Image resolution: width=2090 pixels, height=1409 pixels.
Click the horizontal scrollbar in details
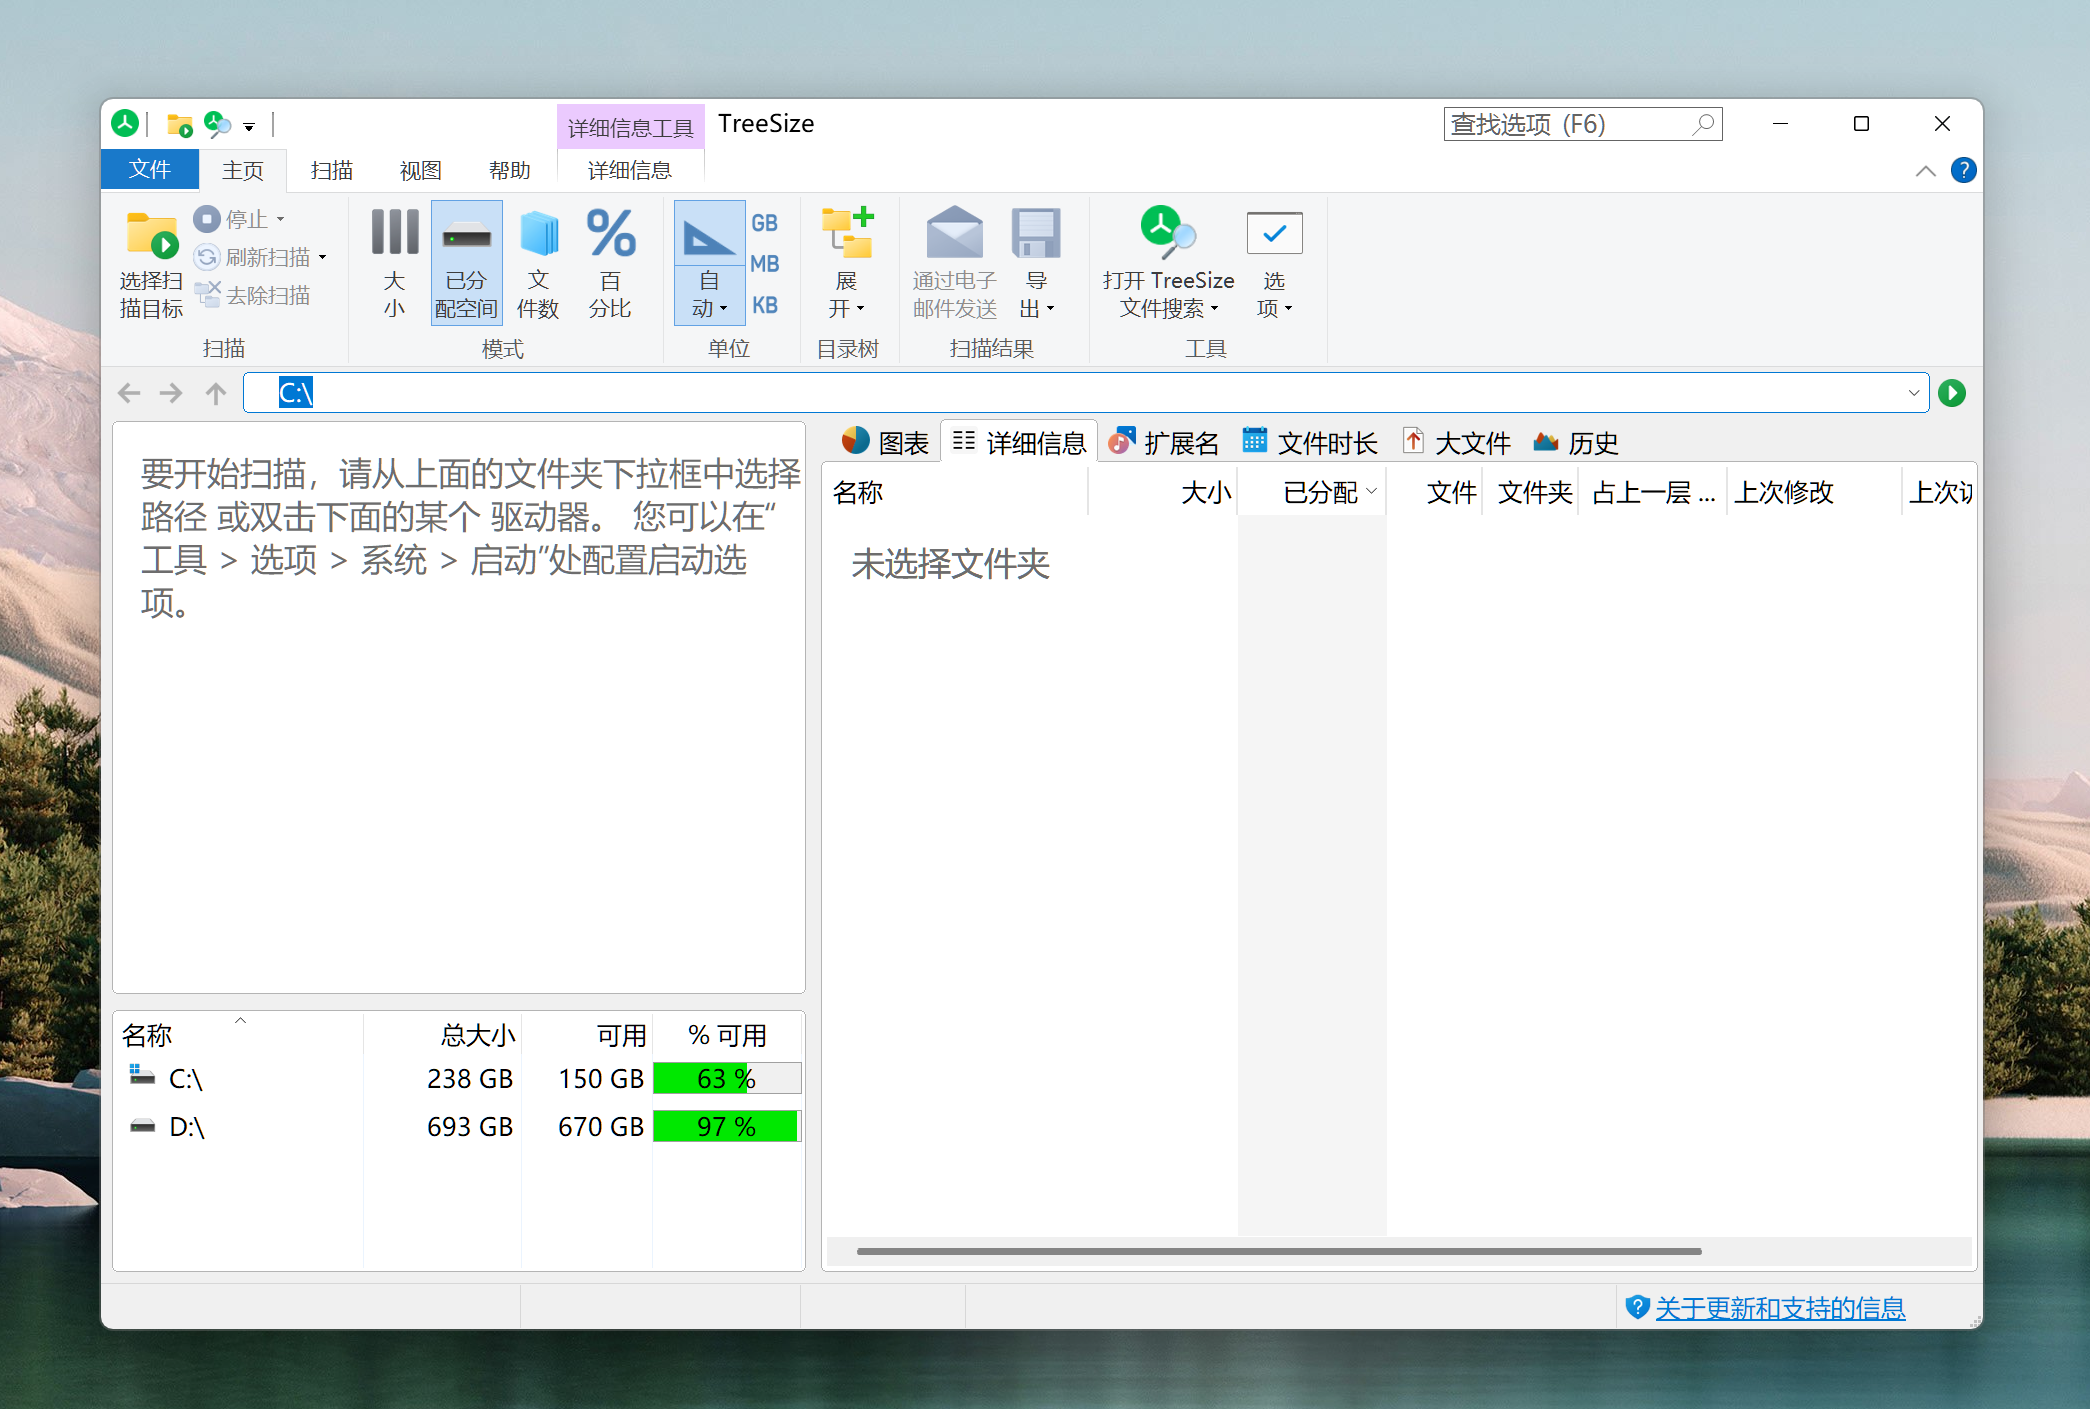point(1279,1251)
